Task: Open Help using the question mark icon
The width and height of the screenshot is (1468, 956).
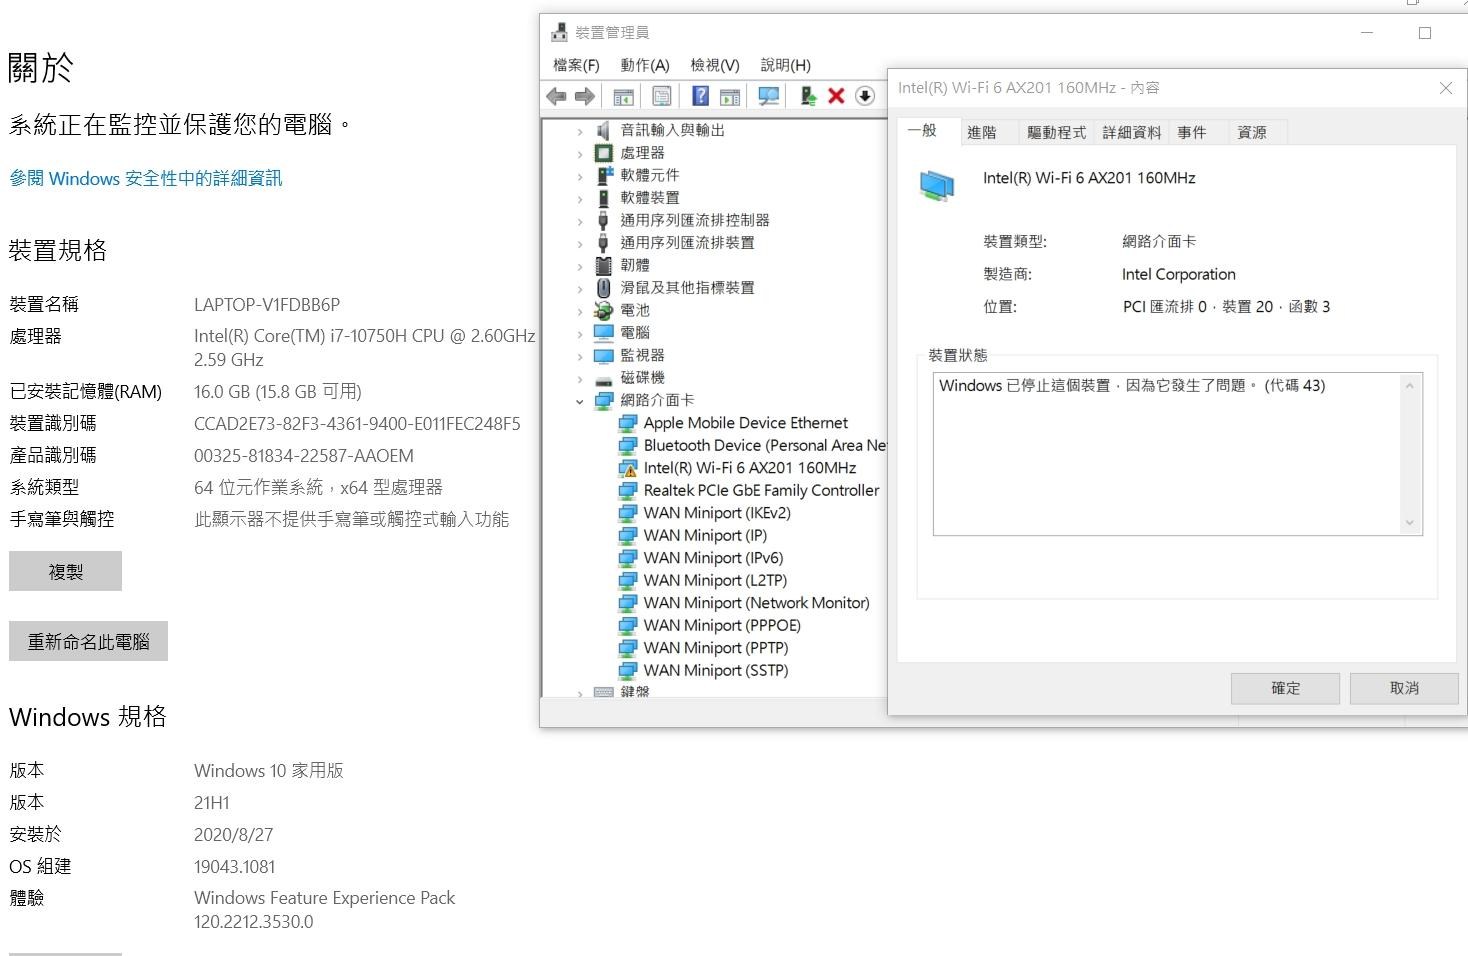Action: click(x=699, y=95)
